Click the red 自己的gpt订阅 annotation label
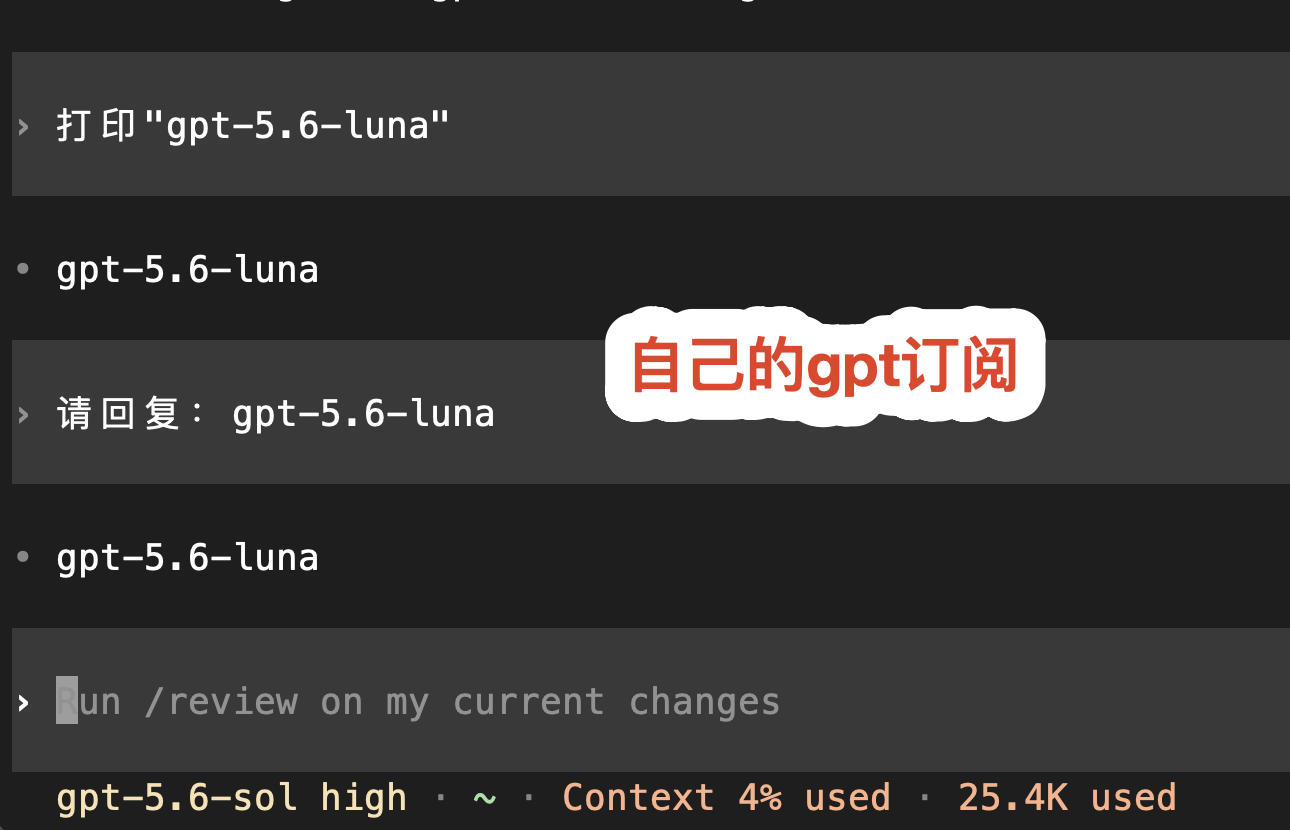 (x=825, y=365)
